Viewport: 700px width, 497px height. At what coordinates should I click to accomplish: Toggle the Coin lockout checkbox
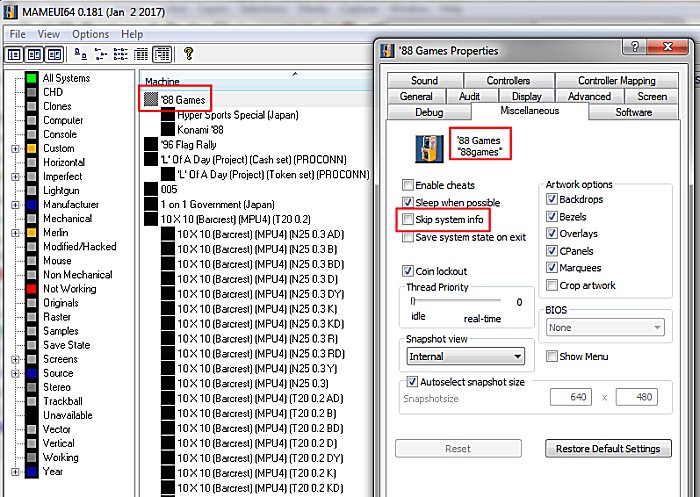408,271
